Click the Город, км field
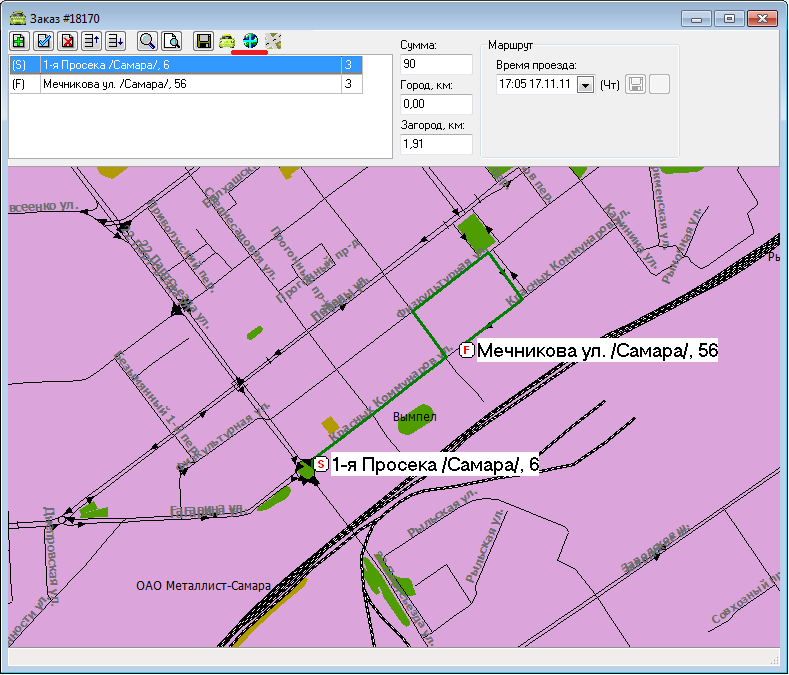Viewport: 789px width, 675px height. pyautogui.click(x=435, y=104)
